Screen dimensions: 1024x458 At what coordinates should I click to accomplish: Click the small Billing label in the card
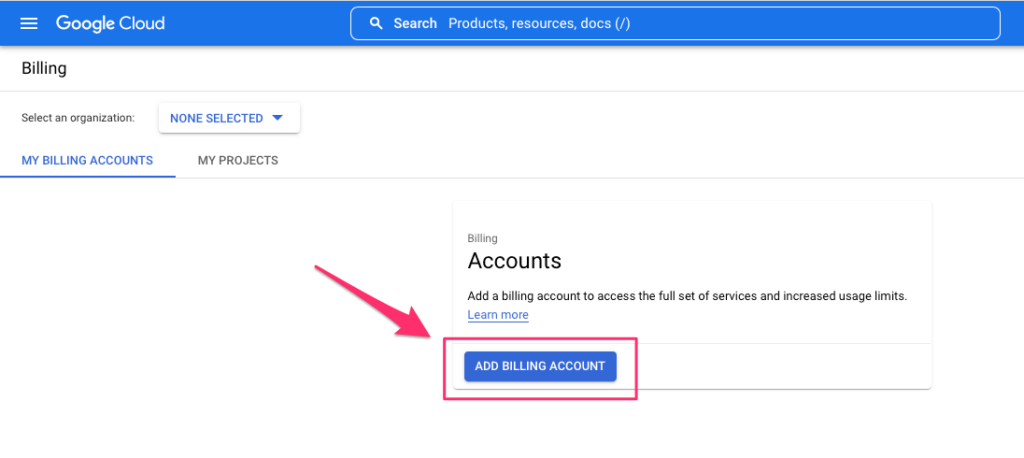[x=483, y=238]
